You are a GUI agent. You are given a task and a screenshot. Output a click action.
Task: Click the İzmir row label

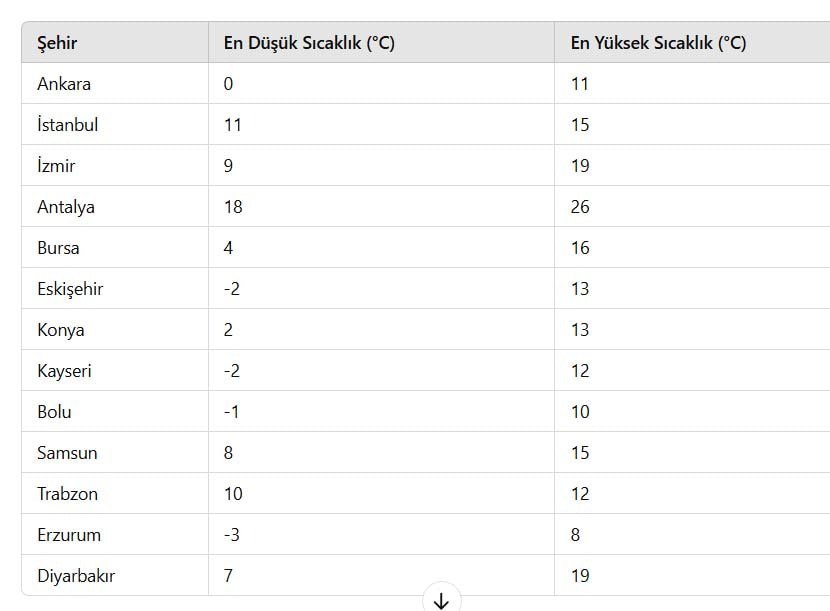56,166
